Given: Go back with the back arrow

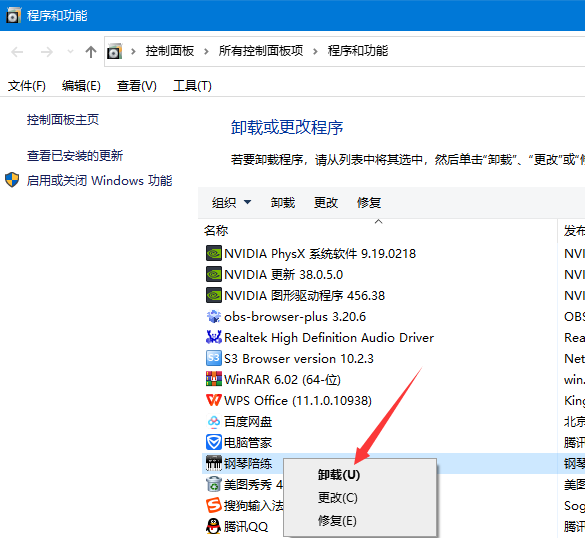Looking at the screenshot, I should pyautogui.click(x=17, y=52).
